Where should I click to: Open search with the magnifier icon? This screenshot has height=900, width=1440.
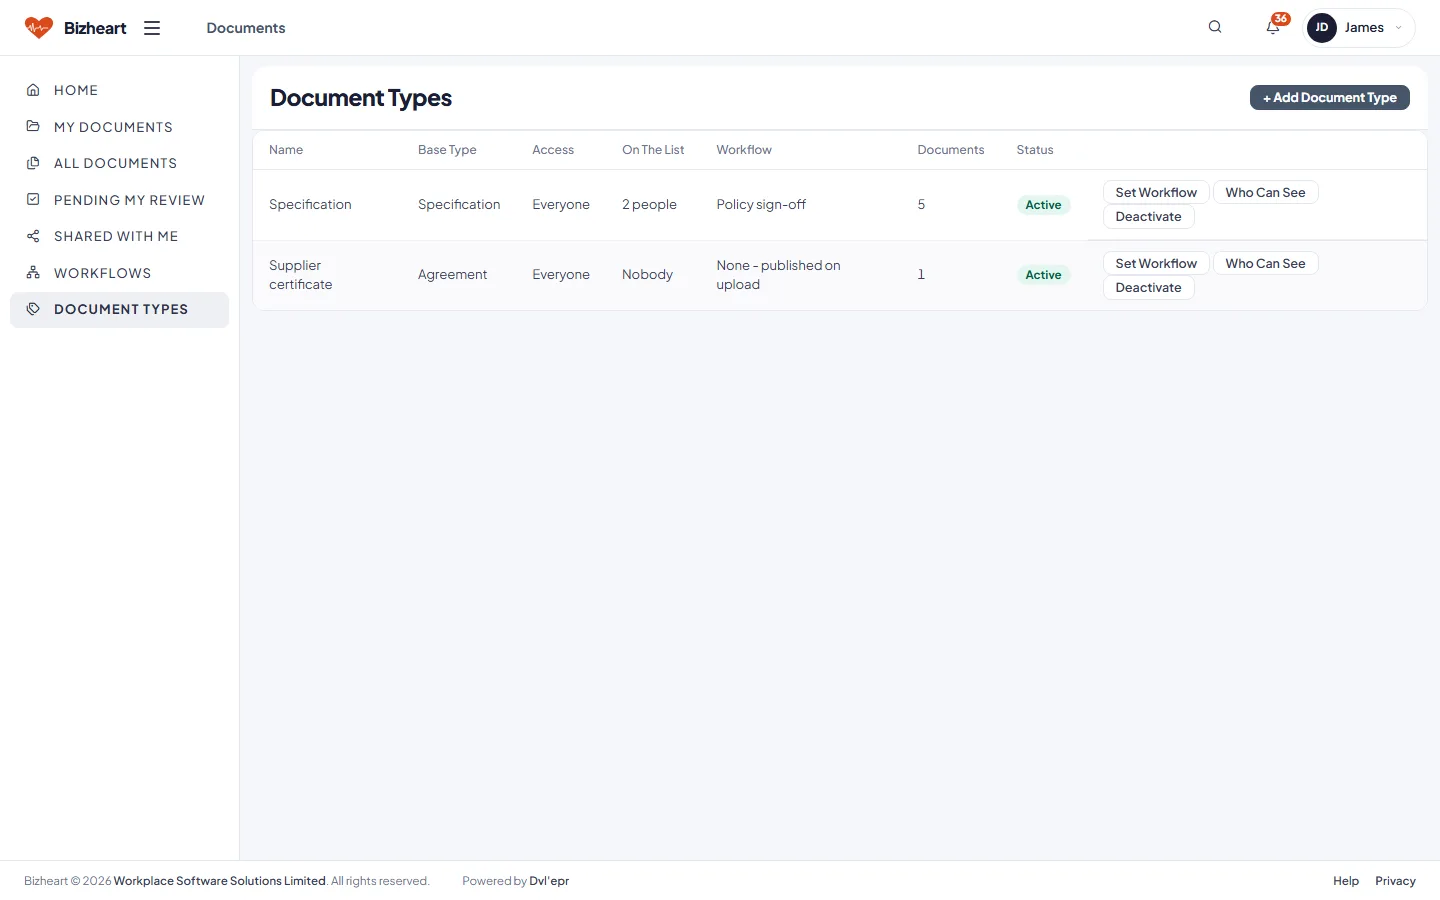[1215, 27]
